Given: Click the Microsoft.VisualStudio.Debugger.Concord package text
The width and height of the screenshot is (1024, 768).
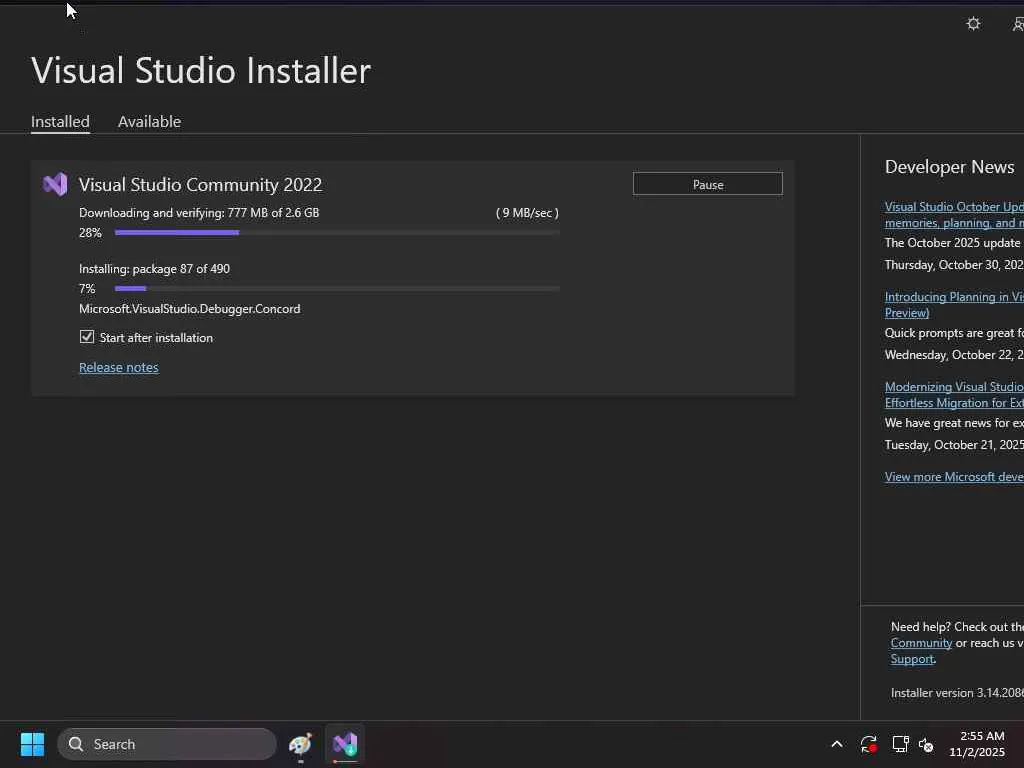Looking at the screenshot, I should (189, 309).
